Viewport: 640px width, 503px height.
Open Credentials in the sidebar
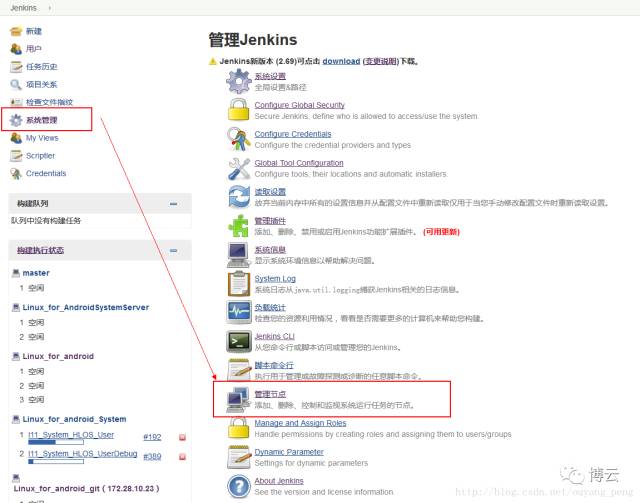[x=46, y=174]
